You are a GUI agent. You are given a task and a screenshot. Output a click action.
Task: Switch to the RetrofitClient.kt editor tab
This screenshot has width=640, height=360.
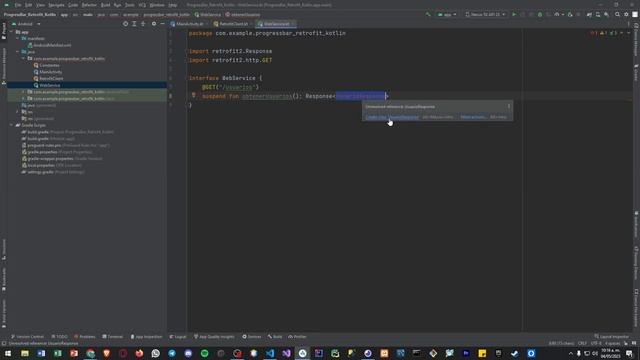(x=232, y=24)
